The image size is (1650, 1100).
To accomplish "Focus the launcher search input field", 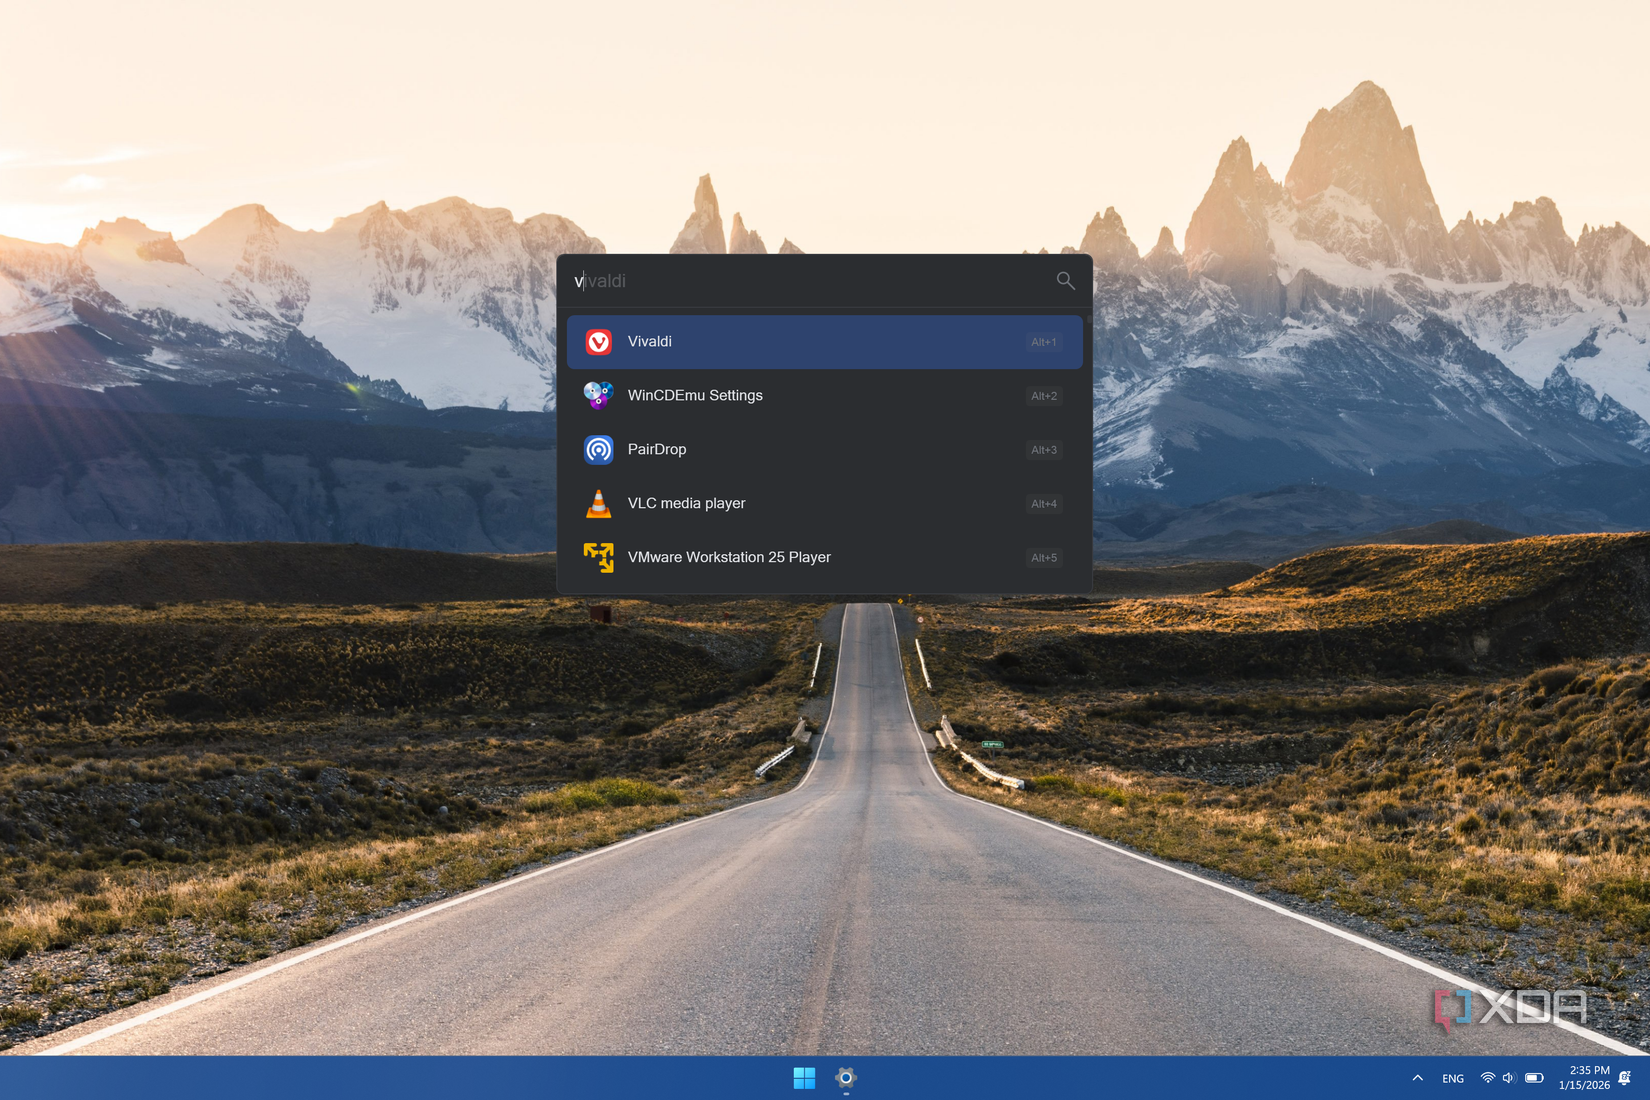I will tap(800, 281).
